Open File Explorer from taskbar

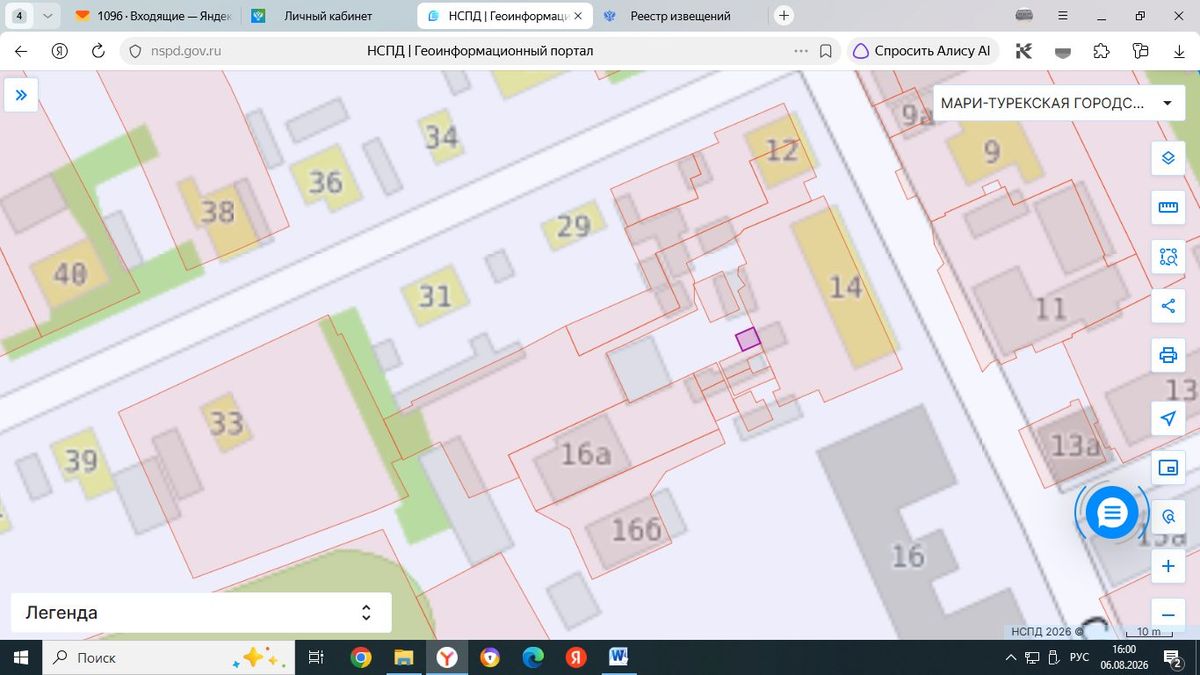404,658
